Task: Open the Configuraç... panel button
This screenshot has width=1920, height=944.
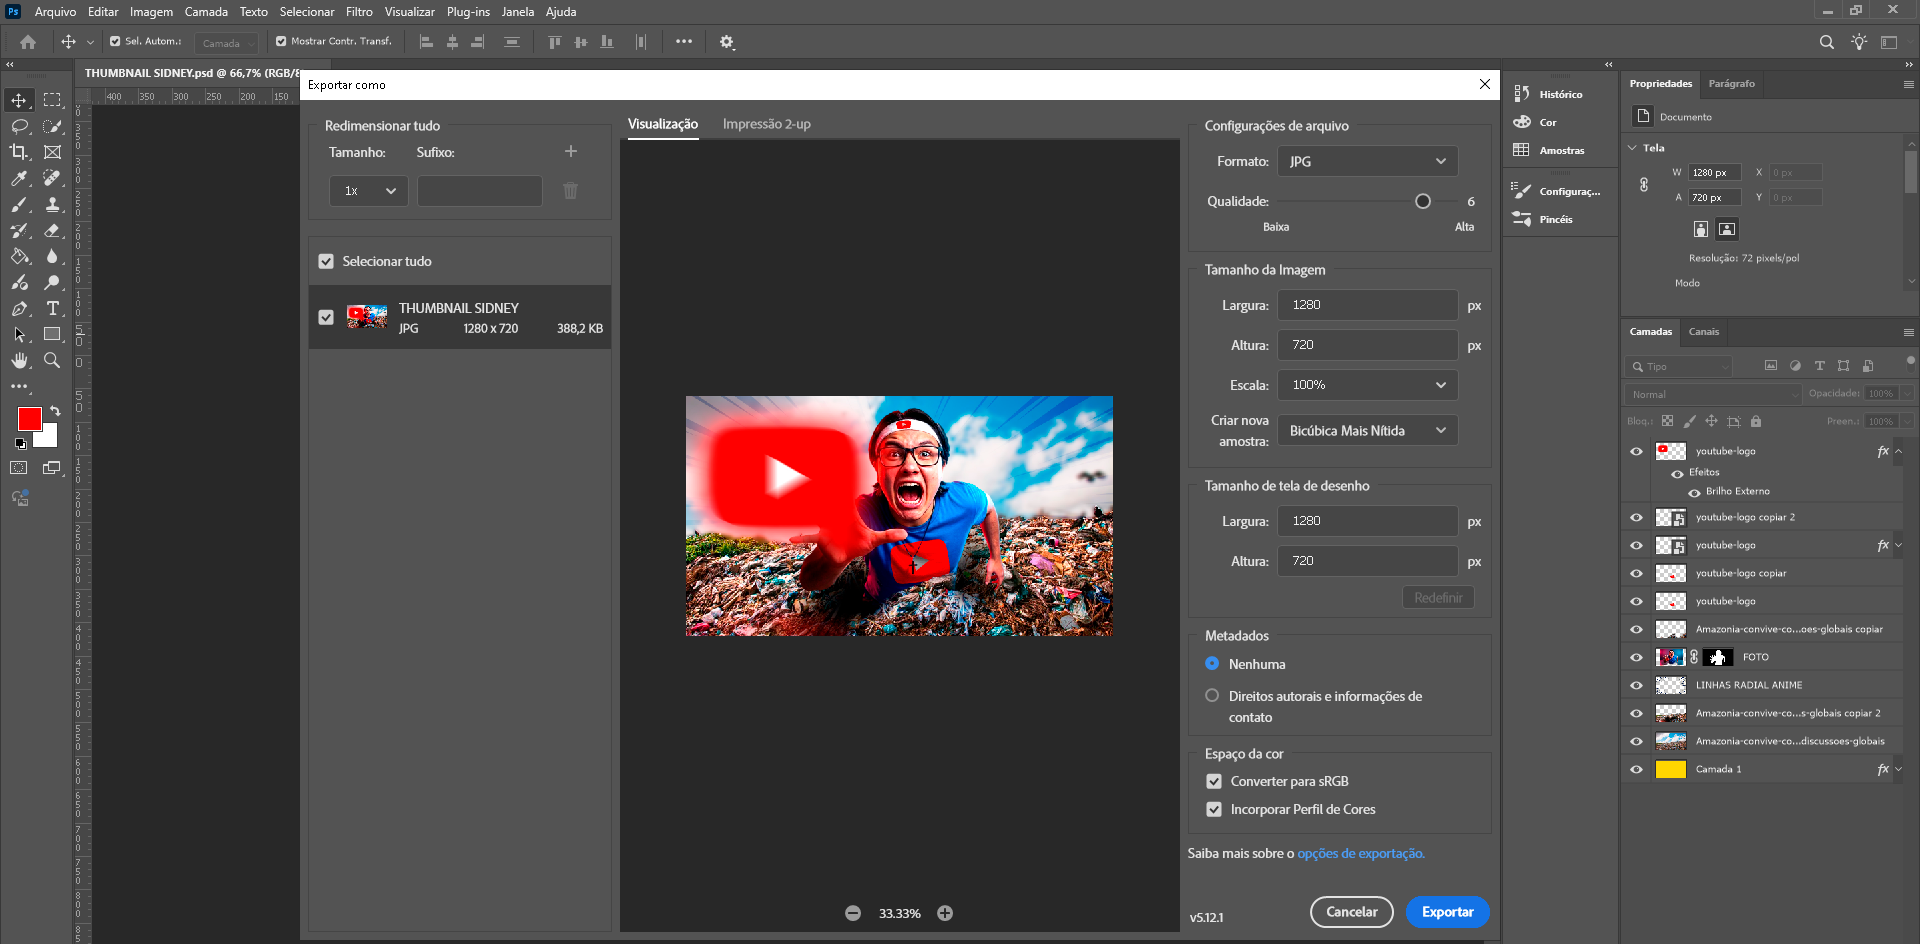Action: [1557, 191]
